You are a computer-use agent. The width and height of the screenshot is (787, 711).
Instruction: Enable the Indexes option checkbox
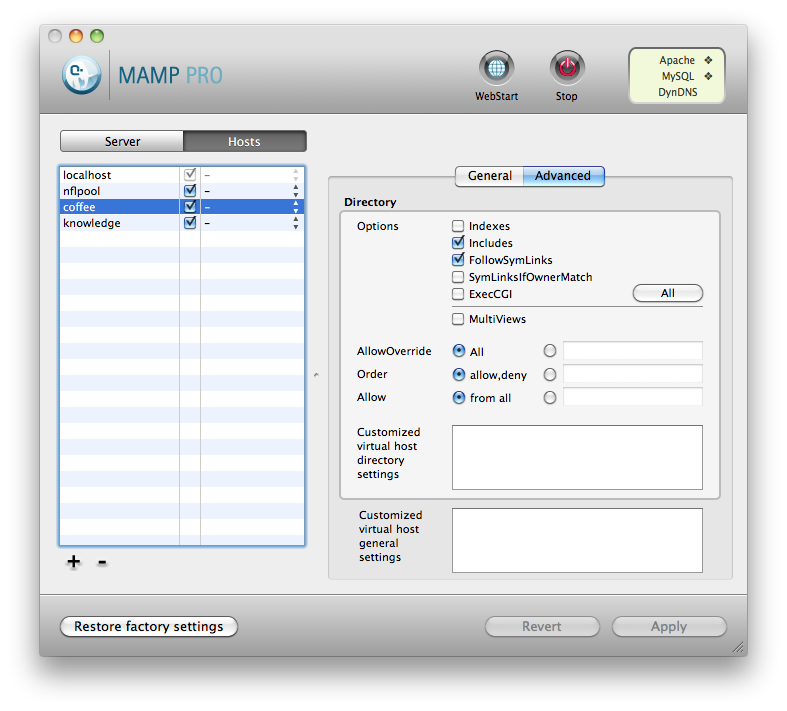point(458,227)
